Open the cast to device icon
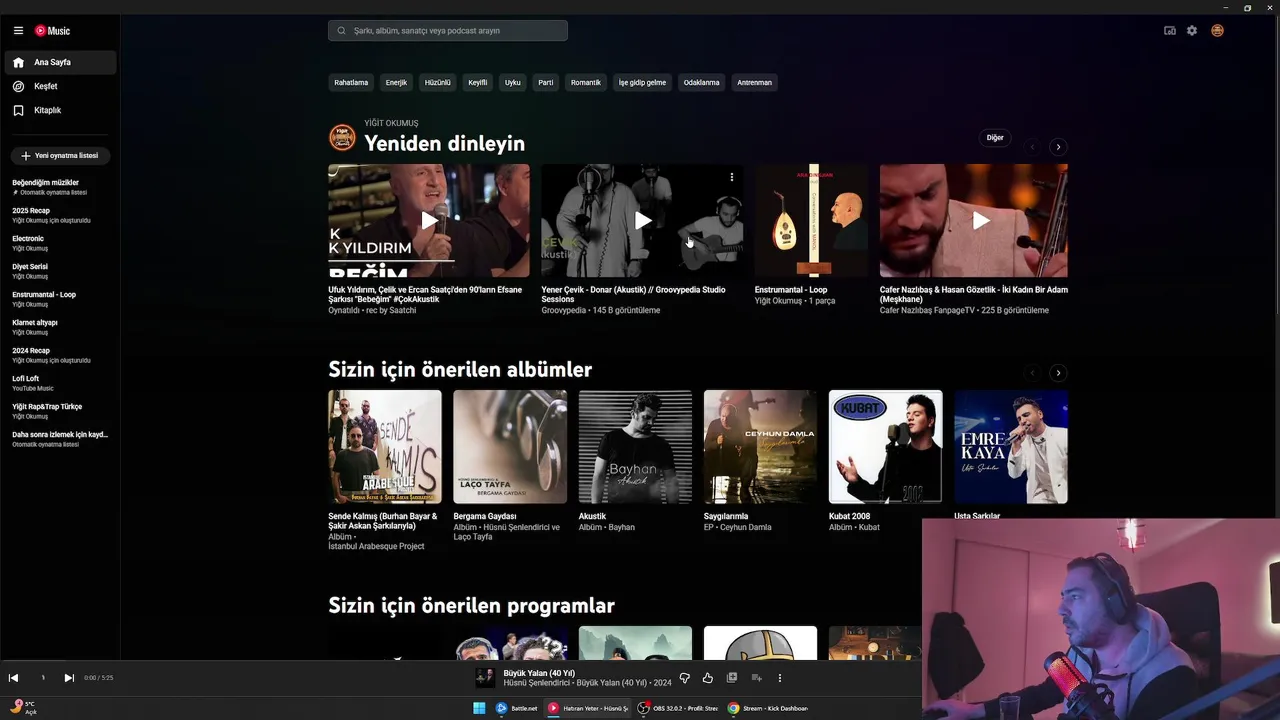The height and width of the screenshot is (720, 1280). click(1170, 31)
